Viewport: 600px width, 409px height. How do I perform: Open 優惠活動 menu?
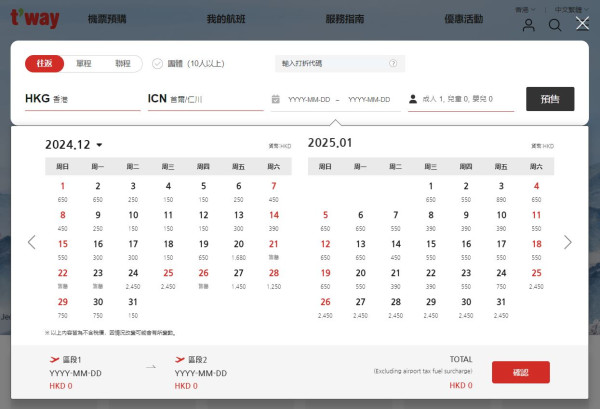[463, 19]
